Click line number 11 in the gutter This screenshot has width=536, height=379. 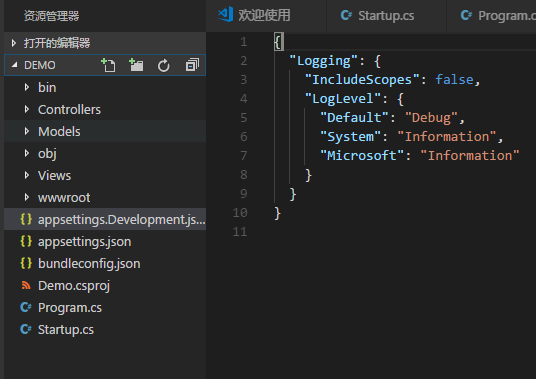[x=240, y=232]
